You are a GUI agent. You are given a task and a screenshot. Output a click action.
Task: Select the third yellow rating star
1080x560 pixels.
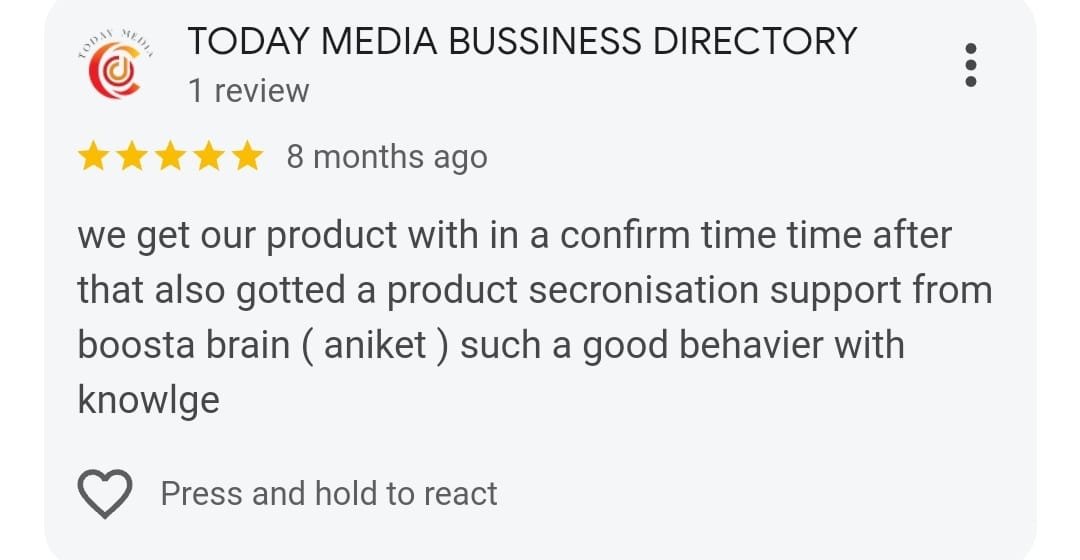170,156
